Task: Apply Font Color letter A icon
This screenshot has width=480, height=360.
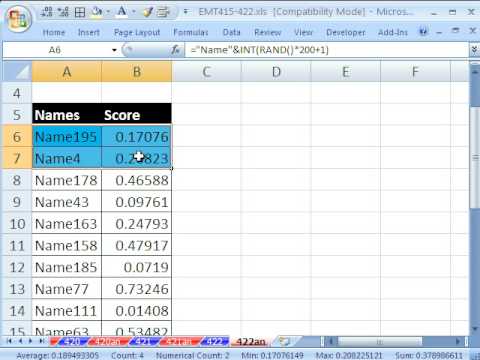Action: click(x=122, y=12)
